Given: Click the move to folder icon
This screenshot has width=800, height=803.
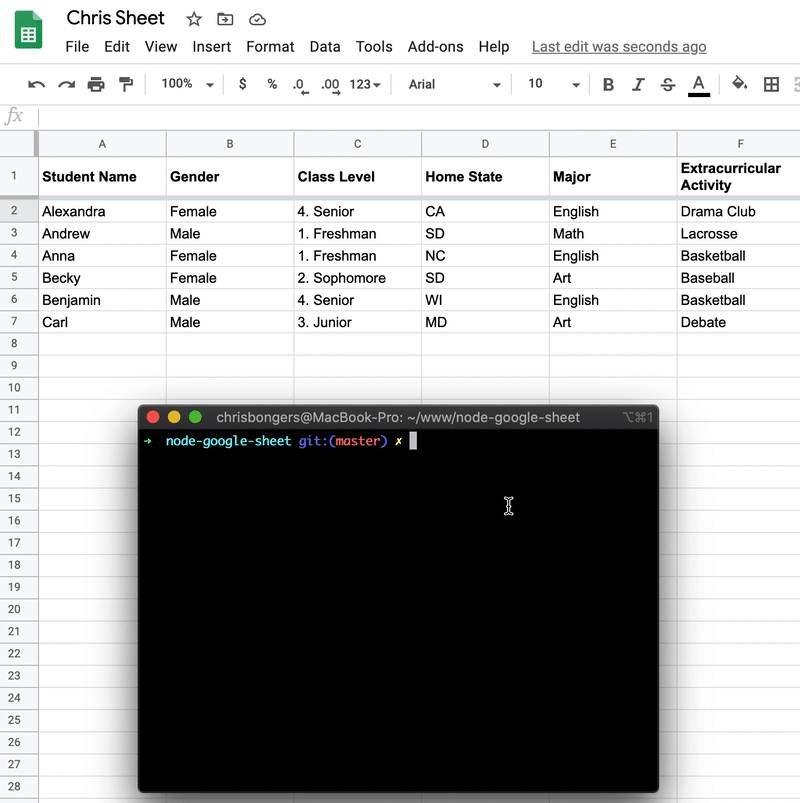Looking at the screenshot, I should point(225,19).
